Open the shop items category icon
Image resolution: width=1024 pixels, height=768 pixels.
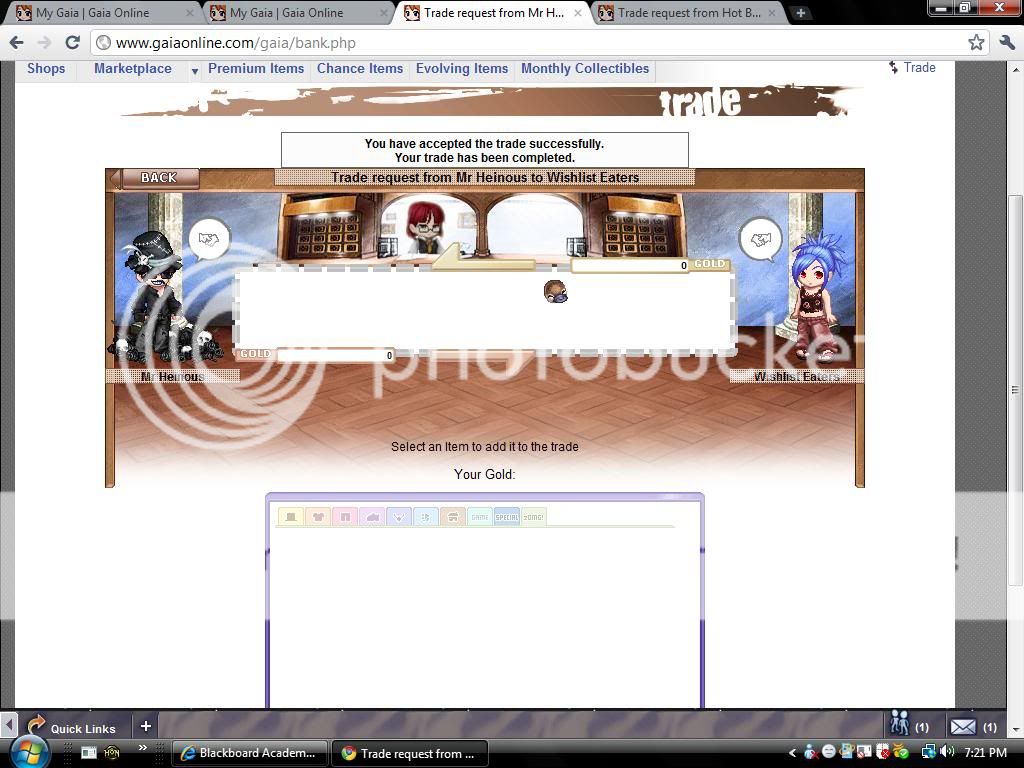(x=453, y=516)
